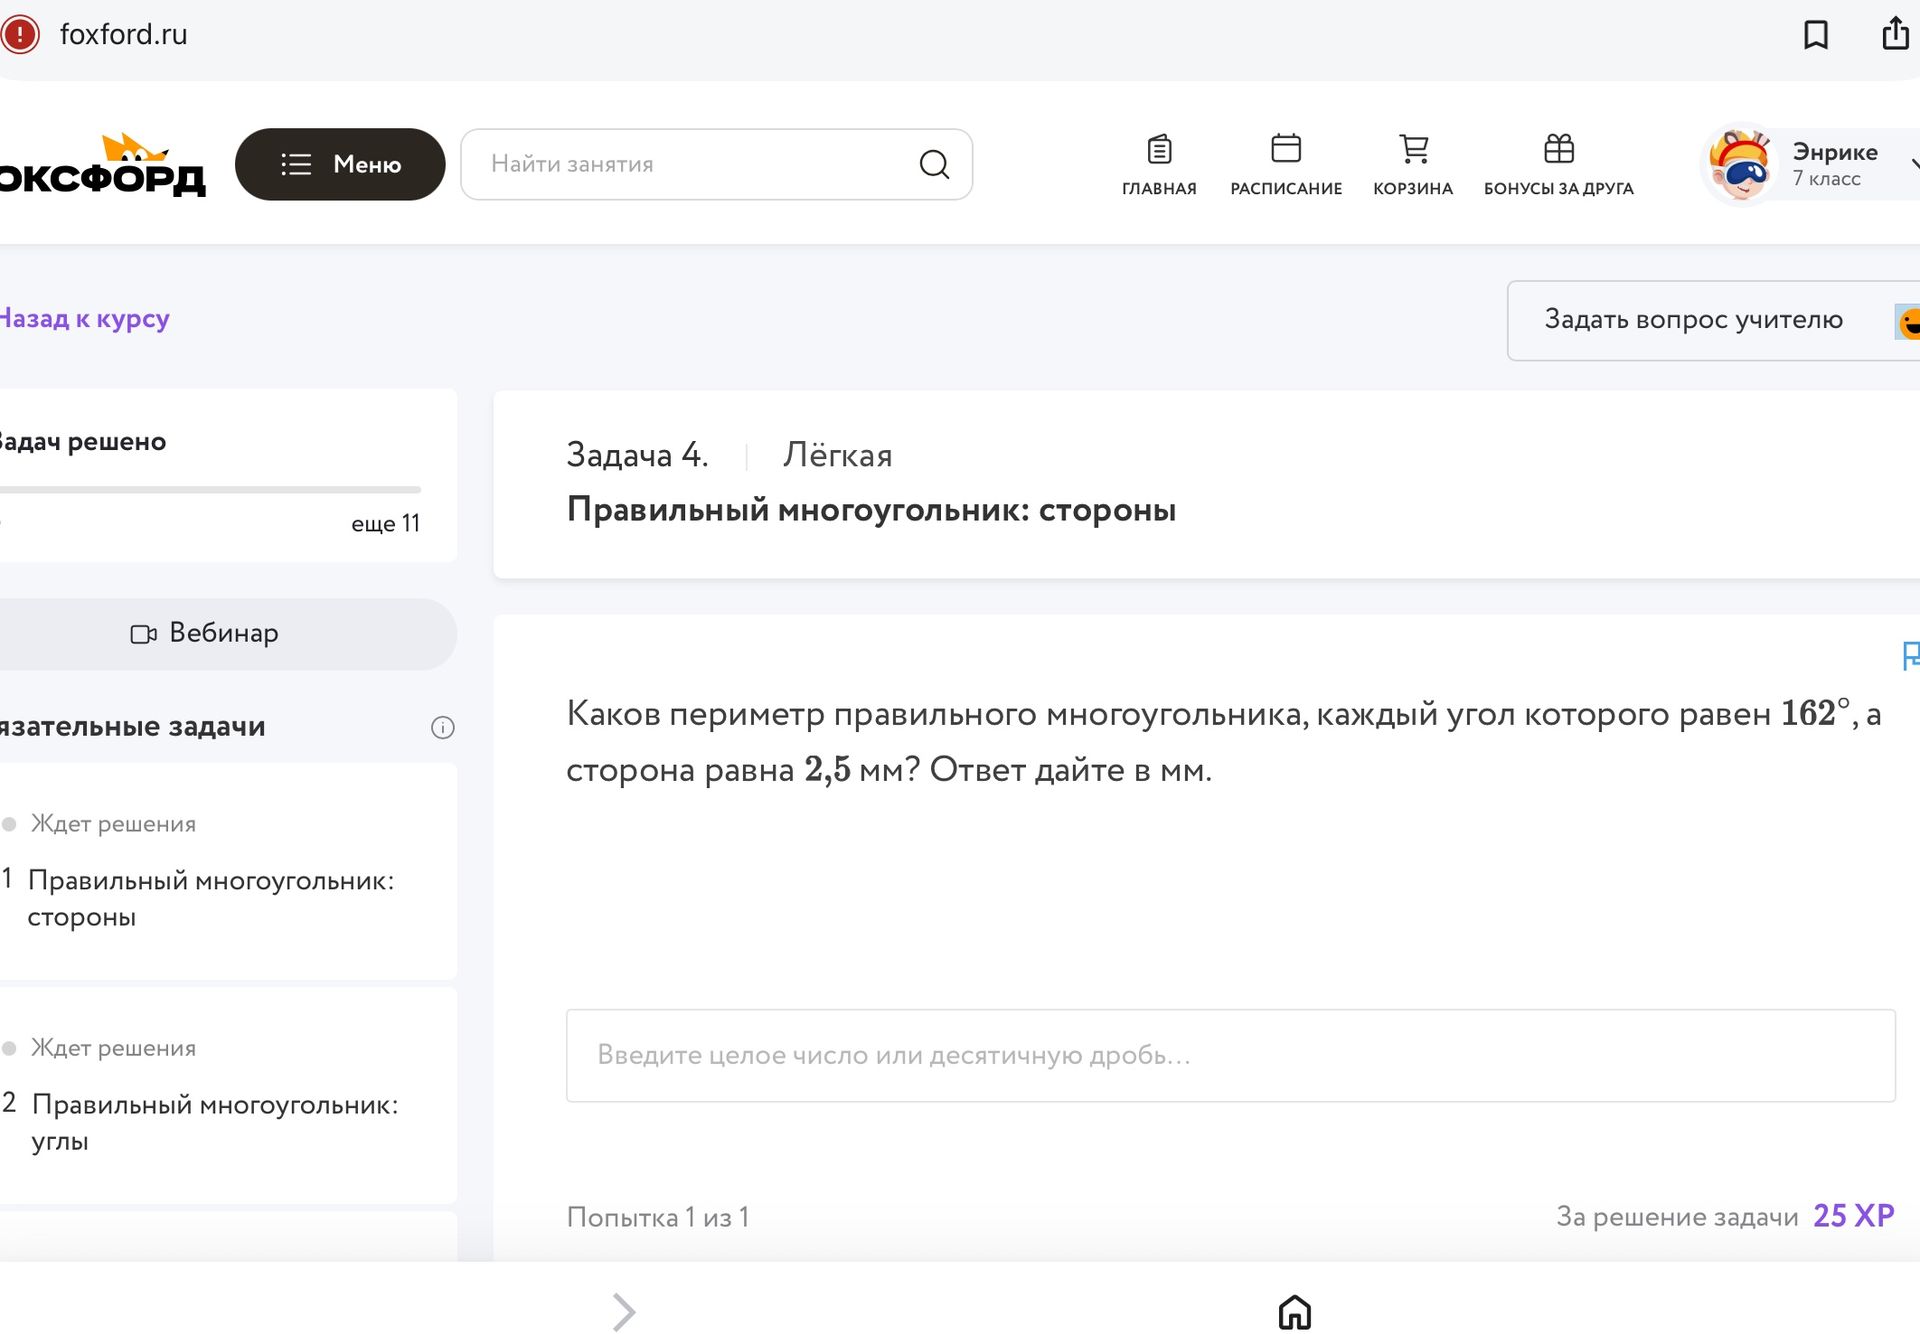Click the answer input field
This screenshot has width=1920, height=1334.
(1230, 1055)
